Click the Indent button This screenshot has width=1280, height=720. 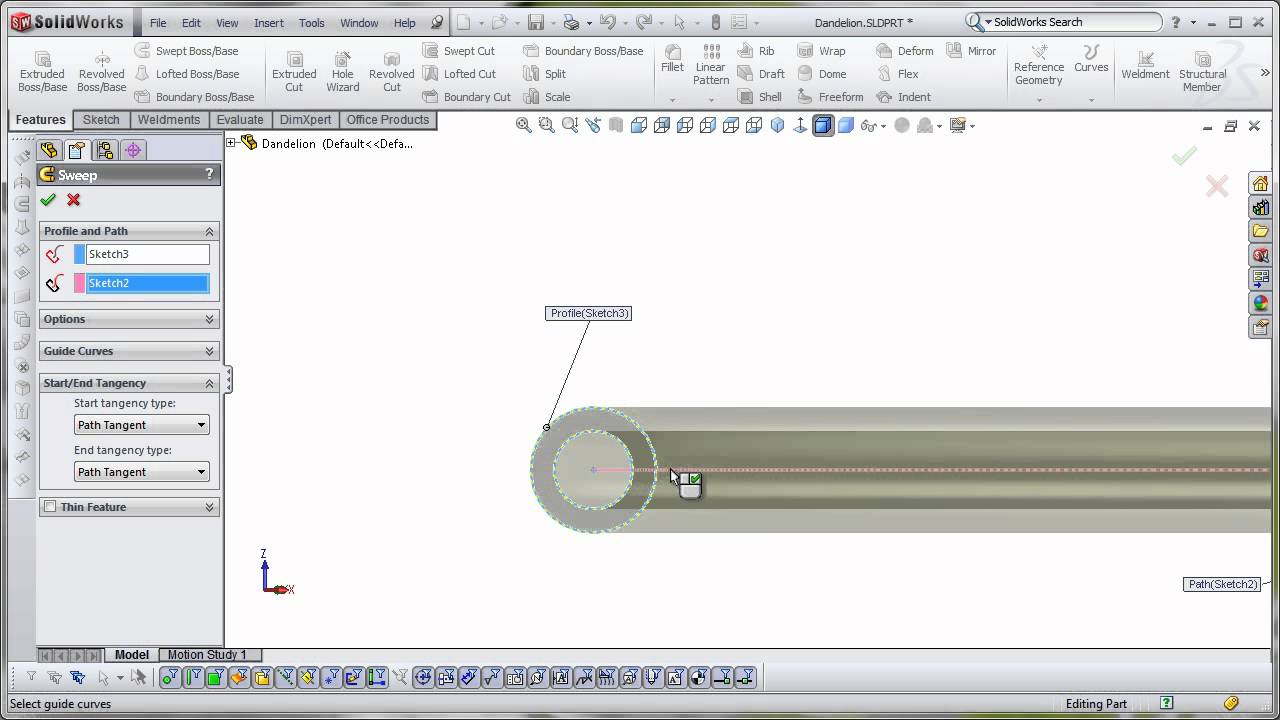pyautogui.click(x=904, y=97)
